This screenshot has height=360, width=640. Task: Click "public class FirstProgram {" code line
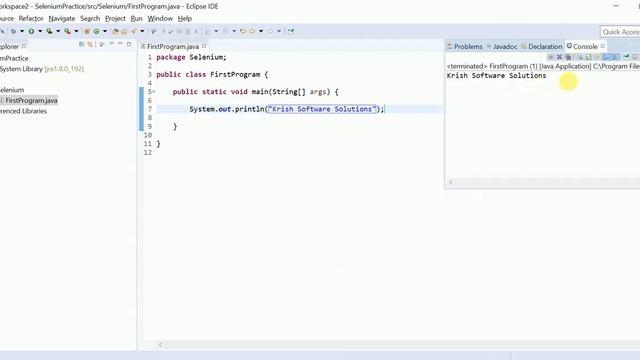pos(212,74)
